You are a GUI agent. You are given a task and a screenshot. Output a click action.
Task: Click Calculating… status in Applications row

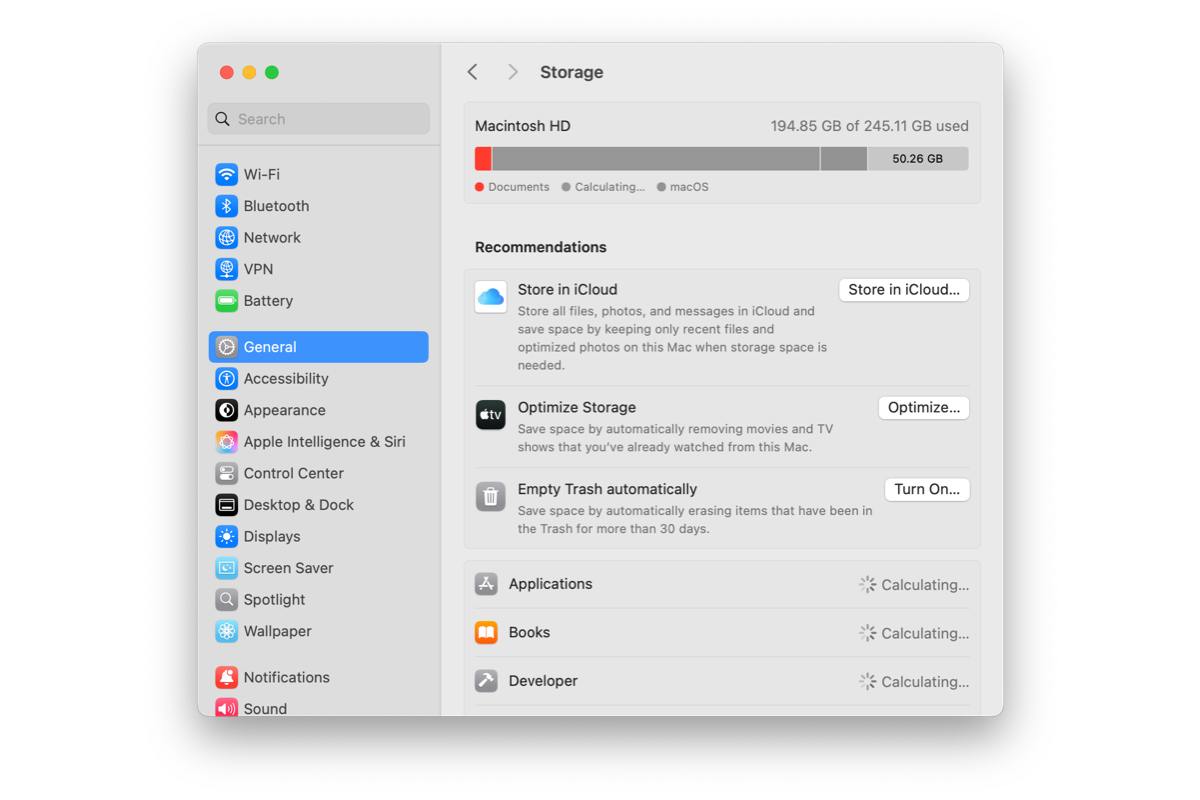click(x=925, y=585)
